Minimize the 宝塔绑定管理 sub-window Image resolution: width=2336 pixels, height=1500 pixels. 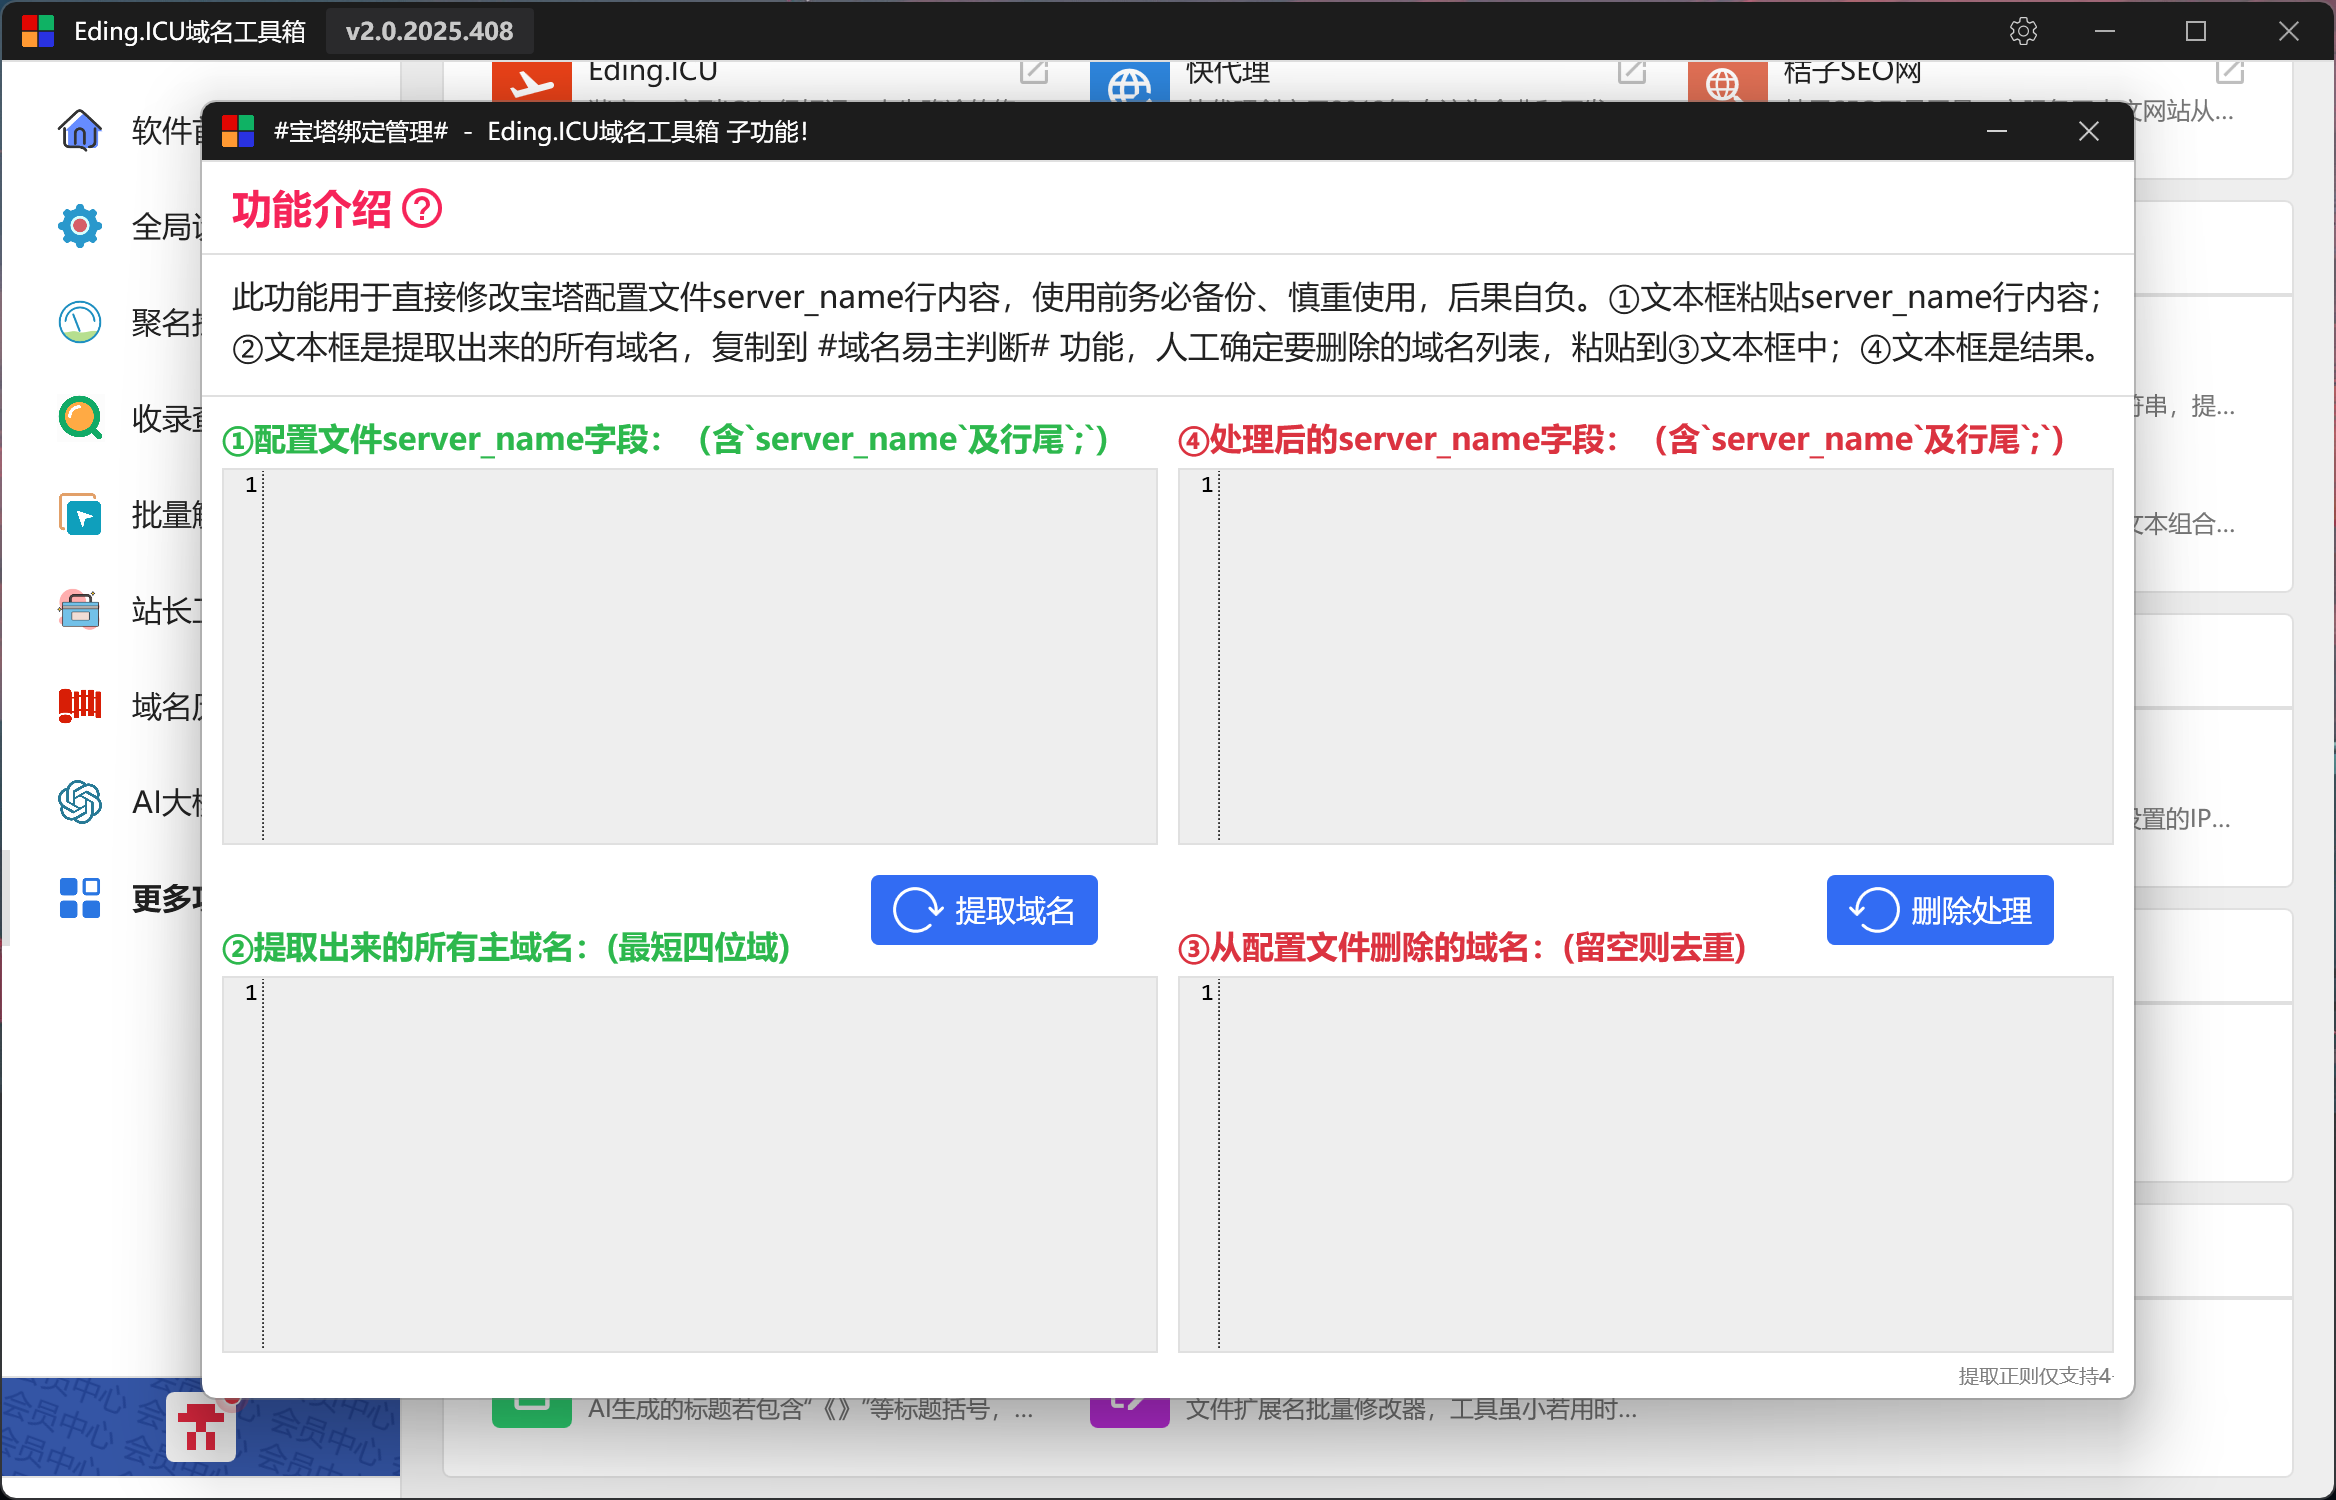pyautogui.click(x=1997, y=131)
